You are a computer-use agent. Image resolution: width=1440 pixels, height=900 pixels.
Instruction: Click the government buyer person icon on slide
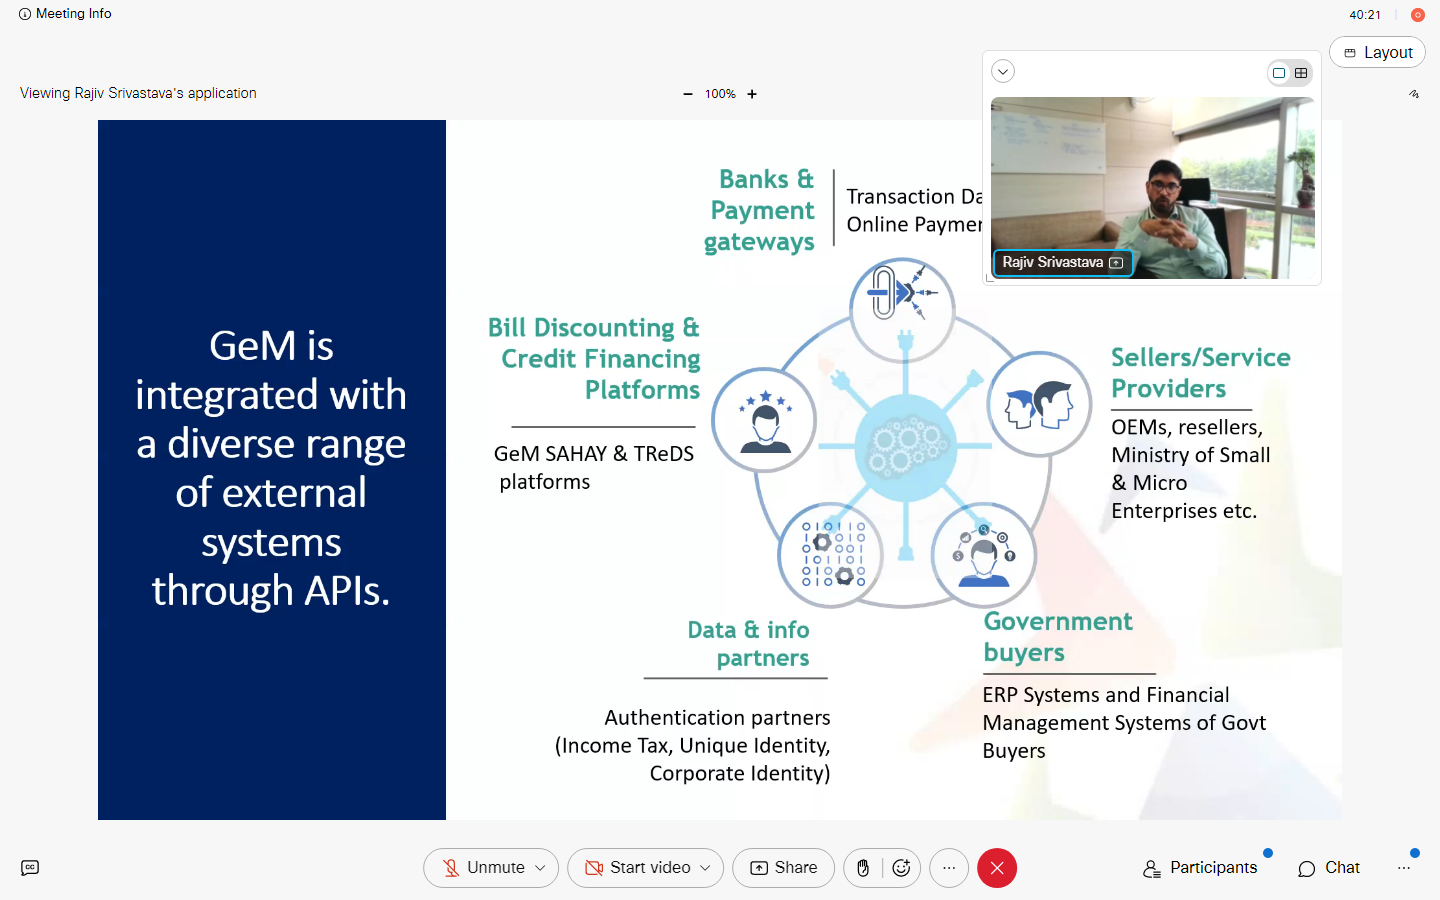984,554
